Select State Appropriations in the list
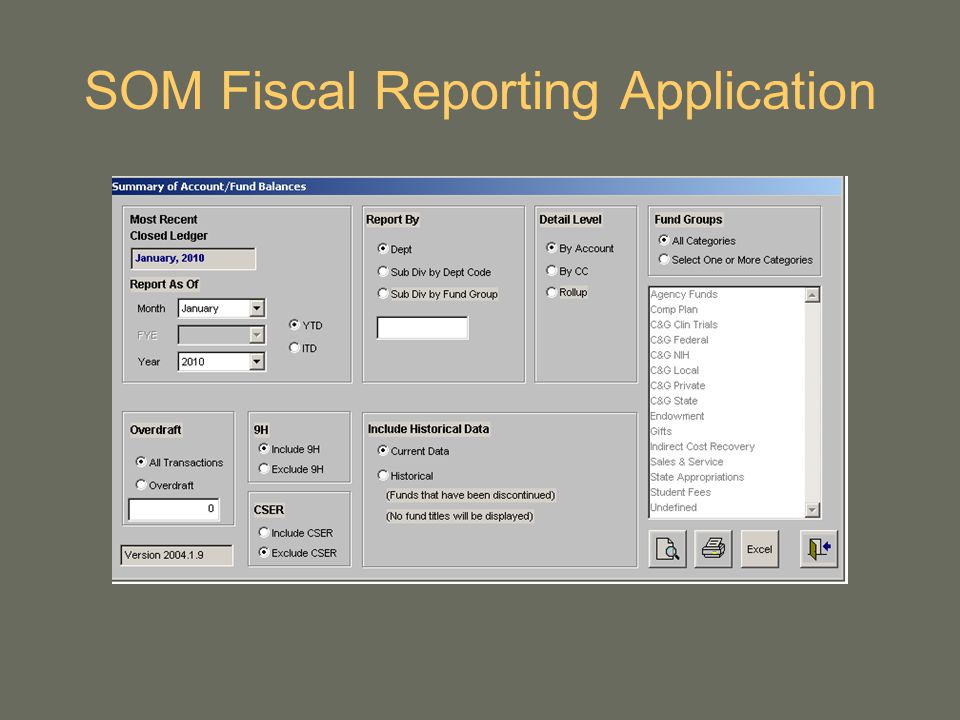Screen dimensions: 960x720 pyautogui.click(x=727, y=477)
